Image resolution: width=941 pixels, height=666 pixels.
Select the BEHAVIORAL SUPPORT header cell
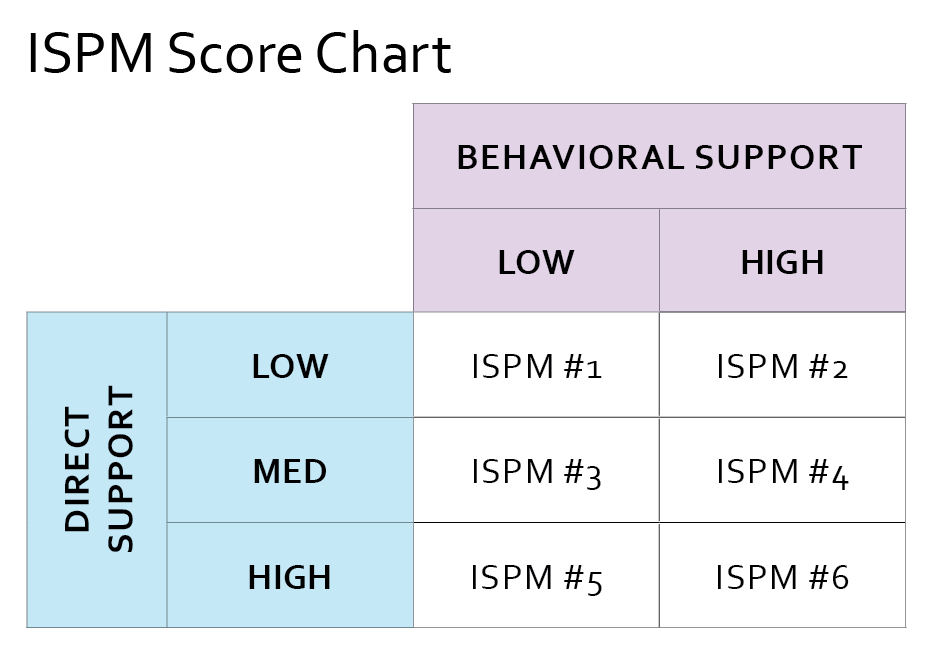coord(659,157)
